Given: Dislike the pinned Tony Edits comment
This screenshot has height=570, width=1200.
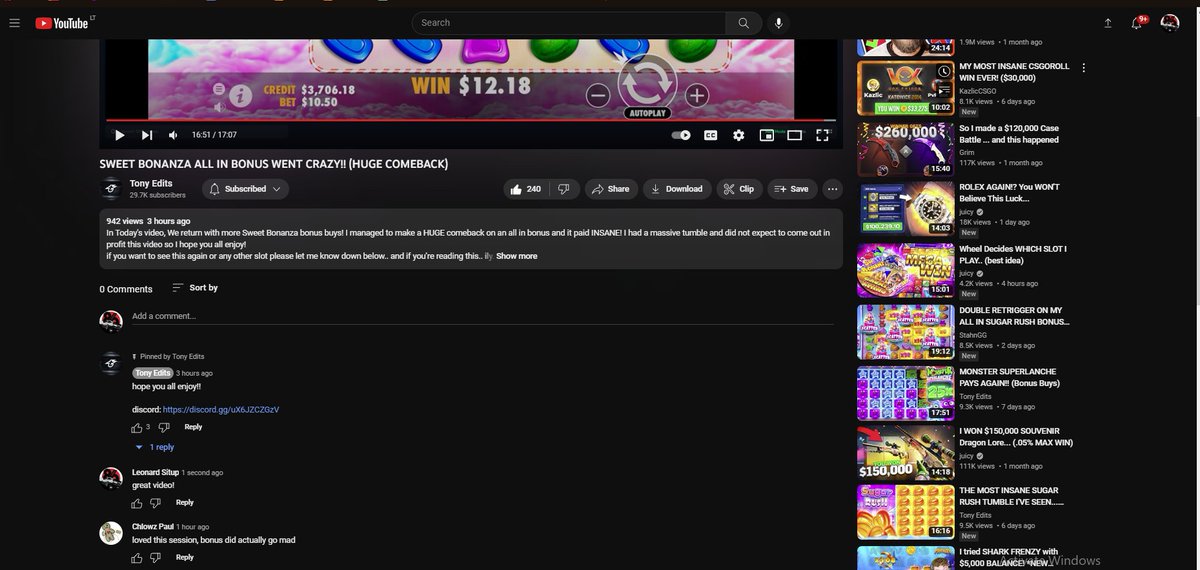Looking at the screenshot, I should click(x=164, y=427).
